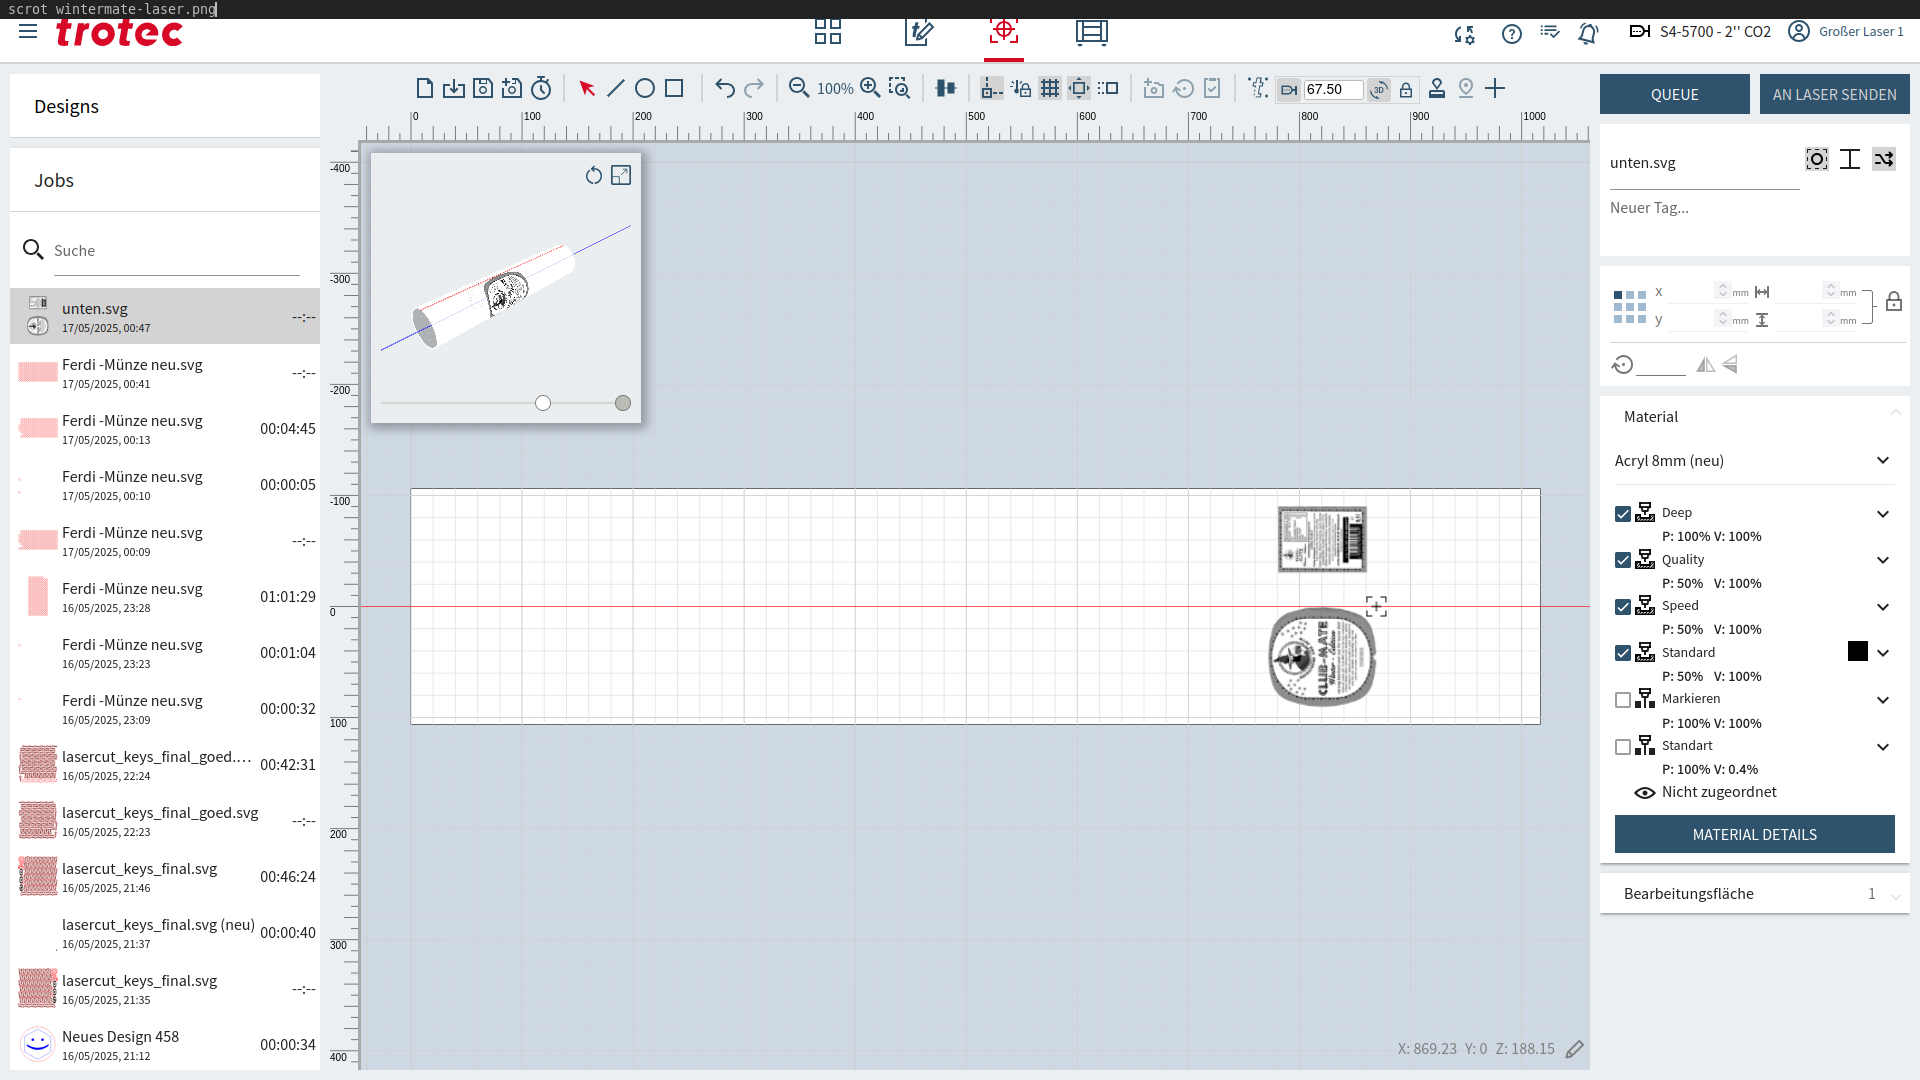
Task: Click the 3D preview slider handle
Action: 543,403
